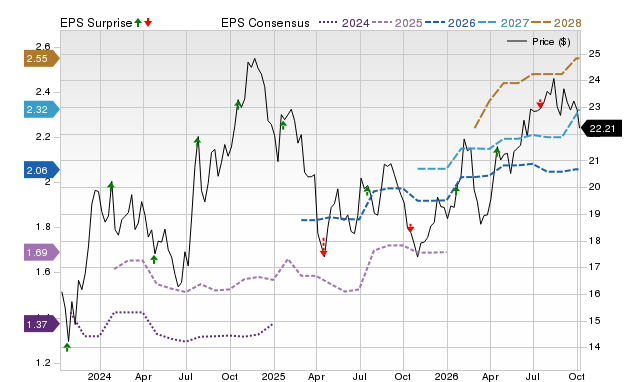Toggle the 2027 dashed line legend entry

tap(503, 23)
